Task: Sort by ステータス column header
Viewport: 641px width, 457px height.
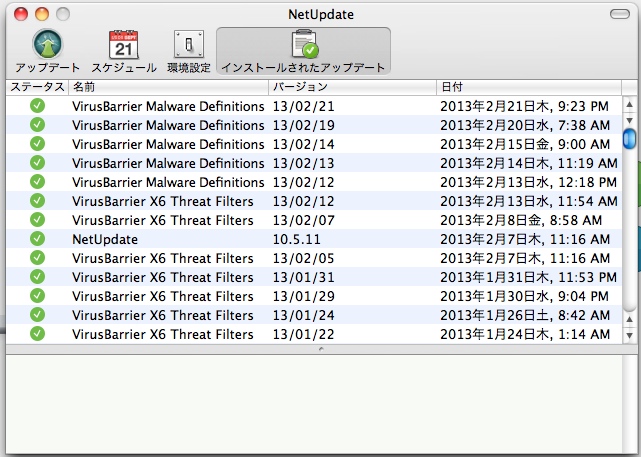Action: click(x=37, y=87)
